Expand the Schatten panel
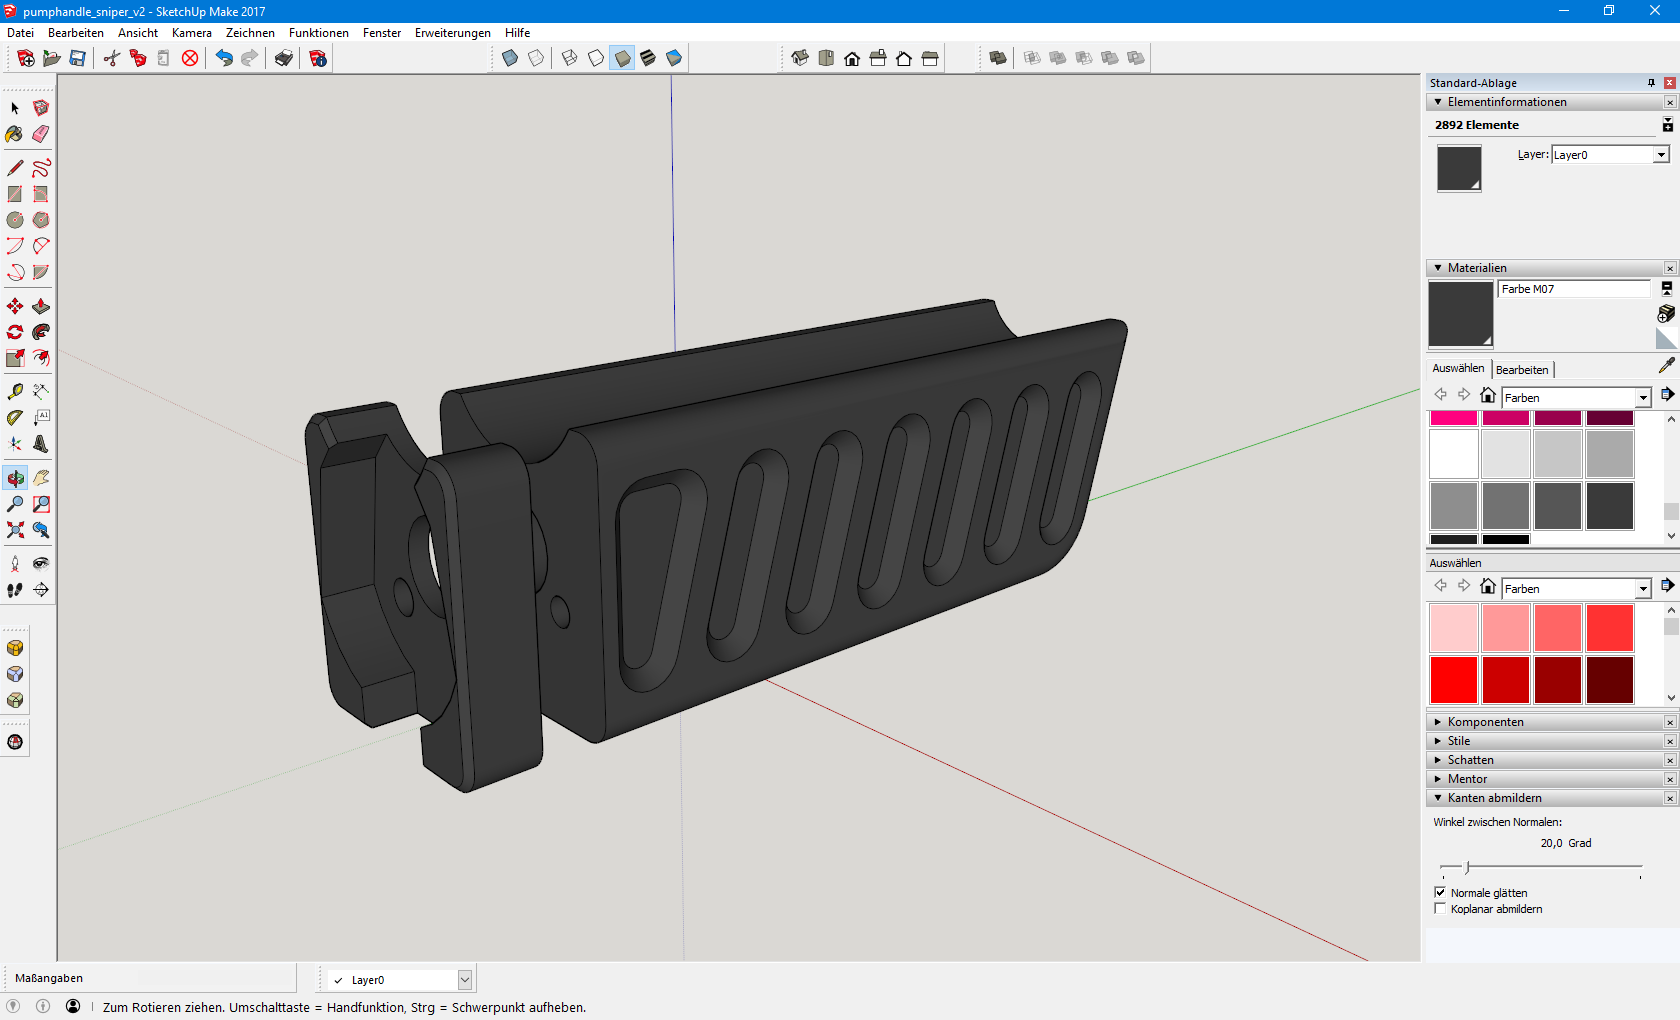The width and height of the screenshot is (1680, 1020). [x=1470, y=760]
